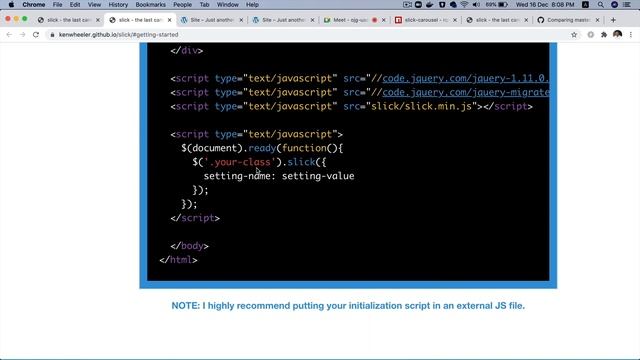Open battery status 69% menu
The width and height of the screenshot is (640, 360).
(x=497, y=4)
